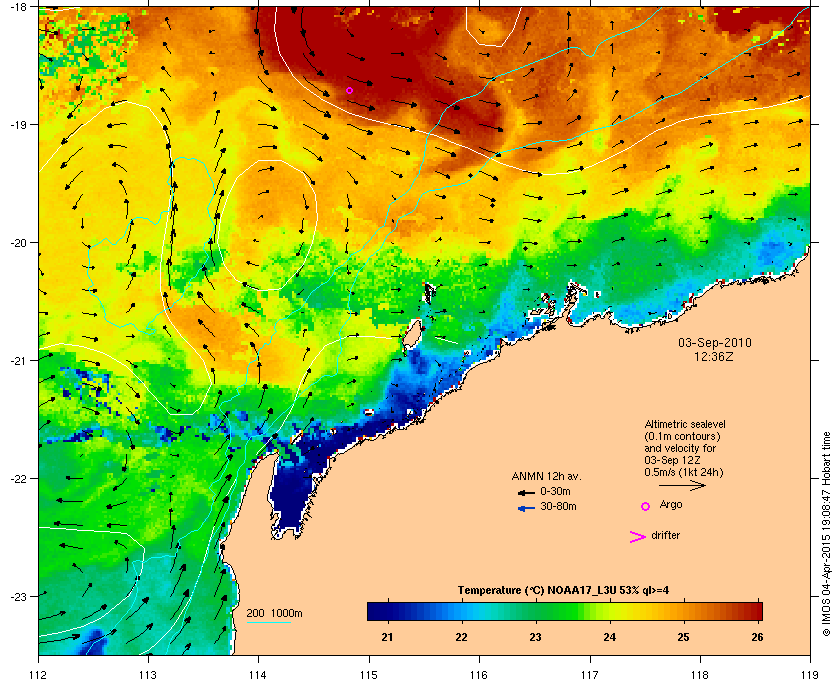Click the '(0.1m contours)' text line
This screenshot has width=840, height=680.
coord(682,436)
